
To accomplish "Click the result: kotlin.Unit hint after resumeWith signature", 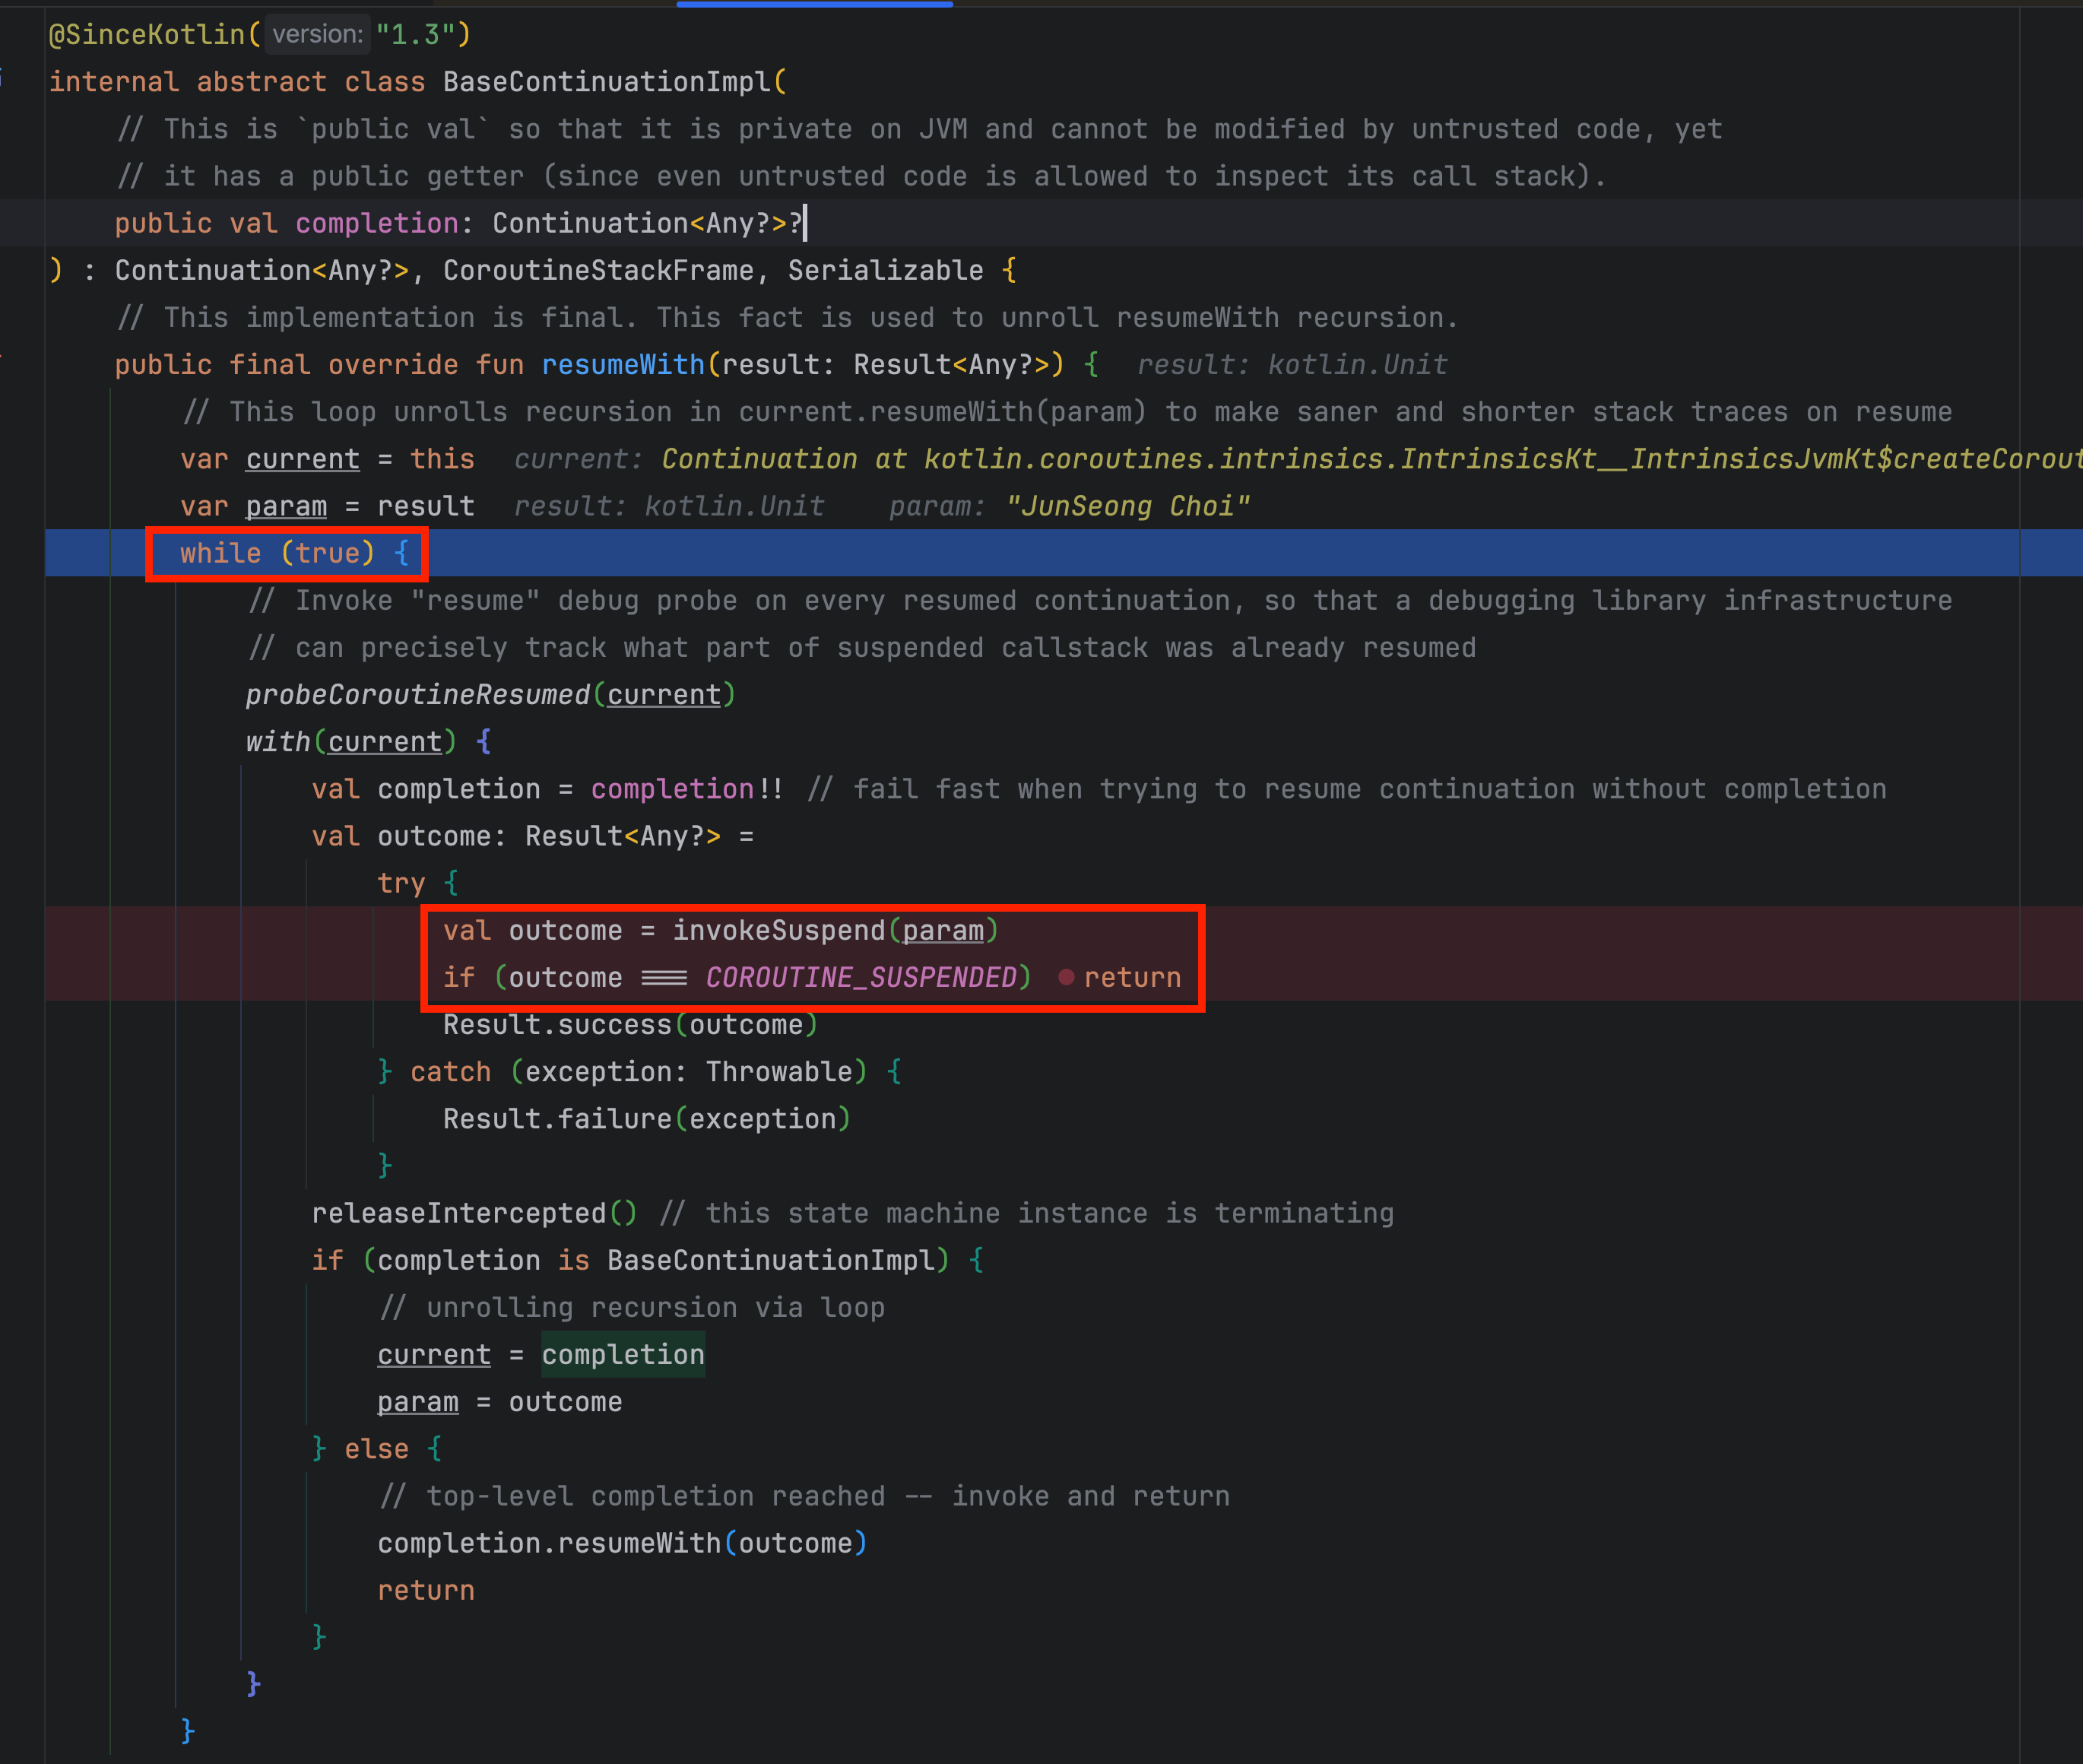I will click(1292, 365).
